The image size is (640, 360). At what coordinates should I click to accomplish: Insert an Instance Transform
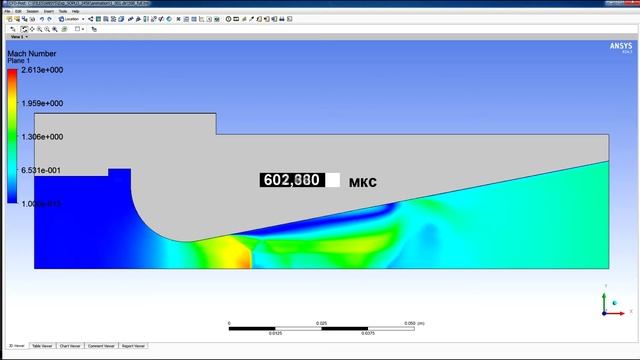click(153, 19)
